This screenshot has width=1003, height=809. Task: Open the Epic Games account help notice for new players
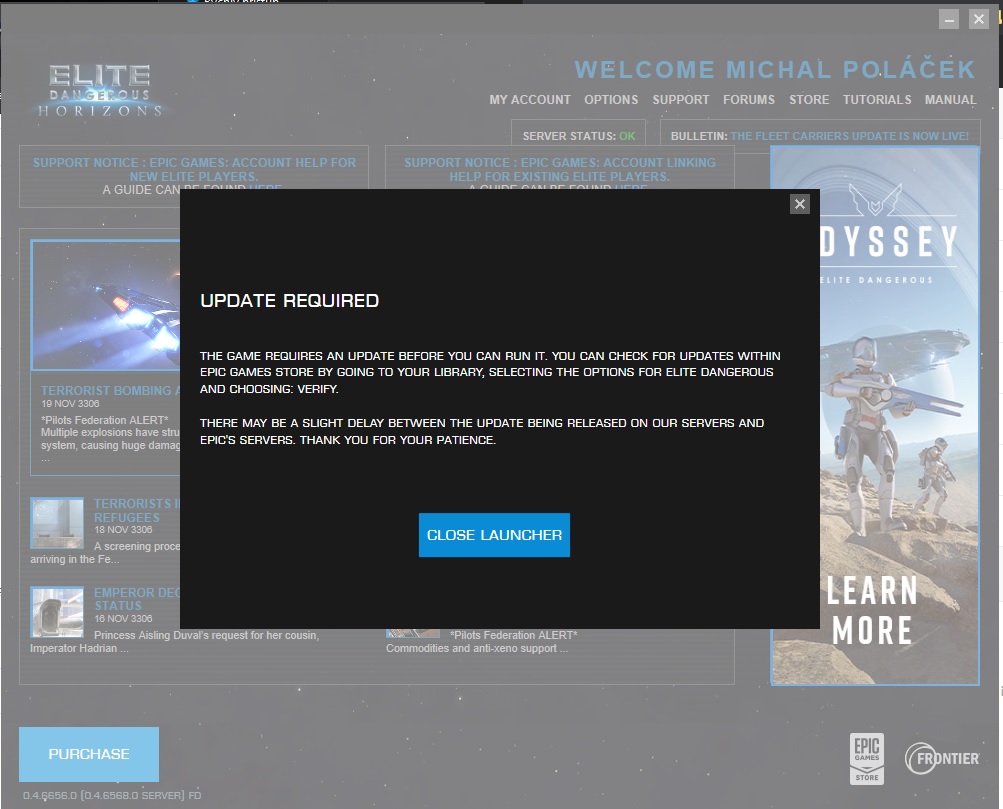(194, 169)
